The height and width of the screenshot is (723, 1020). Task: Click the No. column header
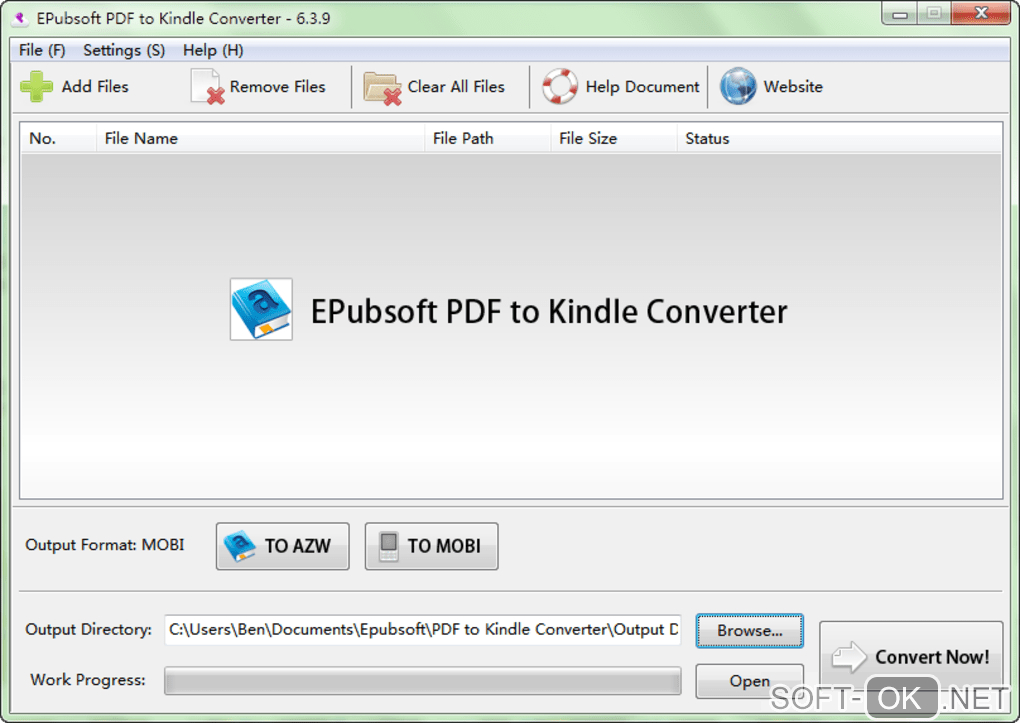point(59,138)
